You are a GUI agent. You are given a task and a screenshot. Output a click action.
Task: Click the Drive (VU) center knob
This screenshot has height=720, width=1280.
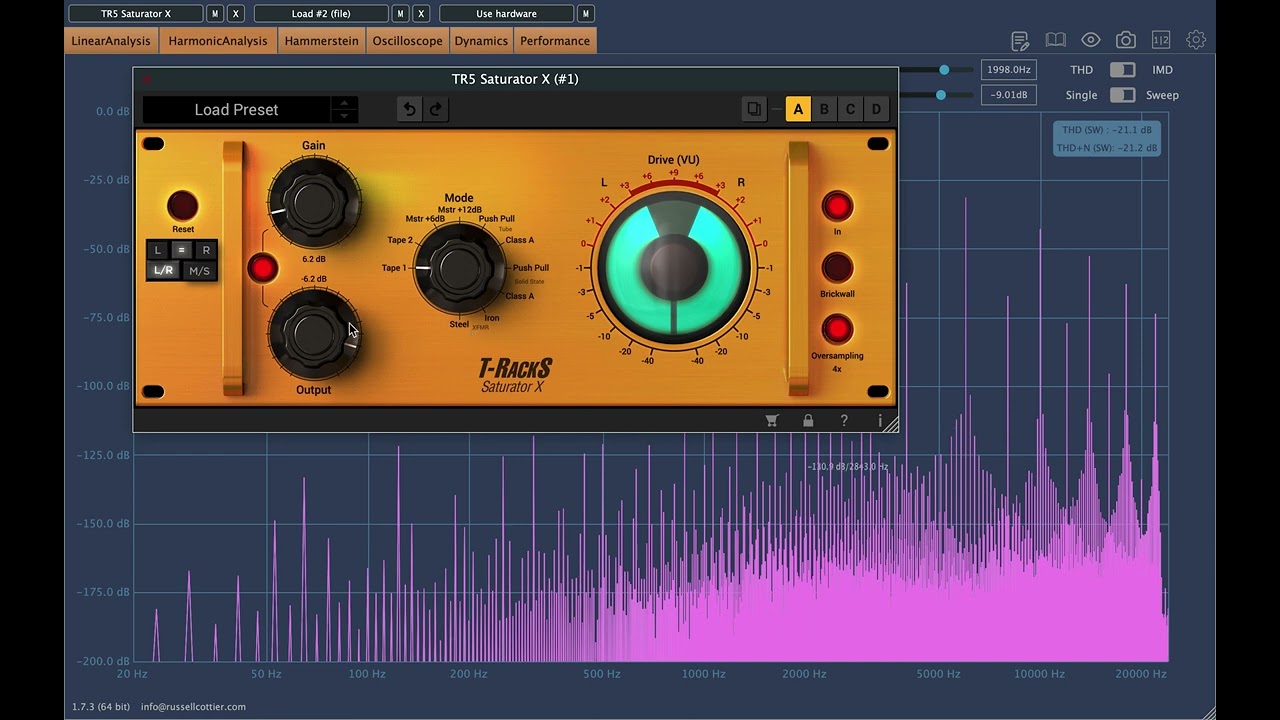(673, 268)
